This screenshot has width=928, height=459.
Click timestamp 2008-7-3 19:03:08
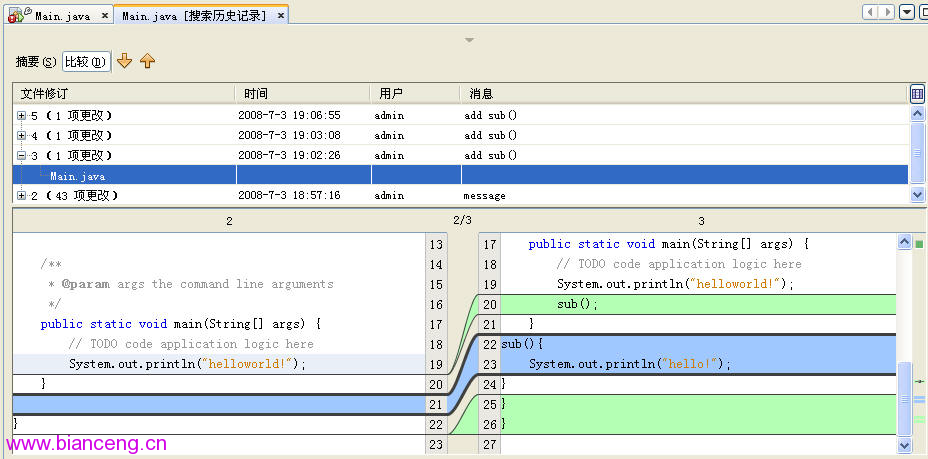point(289,135)
